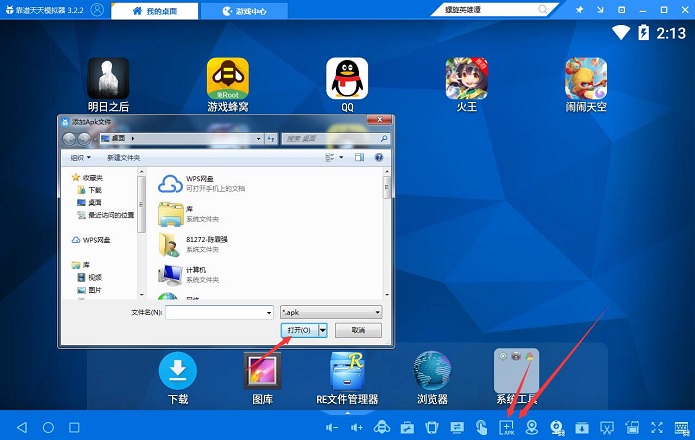
Task: Click the fullscreen expand arrows icon
Action: click(657, 427)
